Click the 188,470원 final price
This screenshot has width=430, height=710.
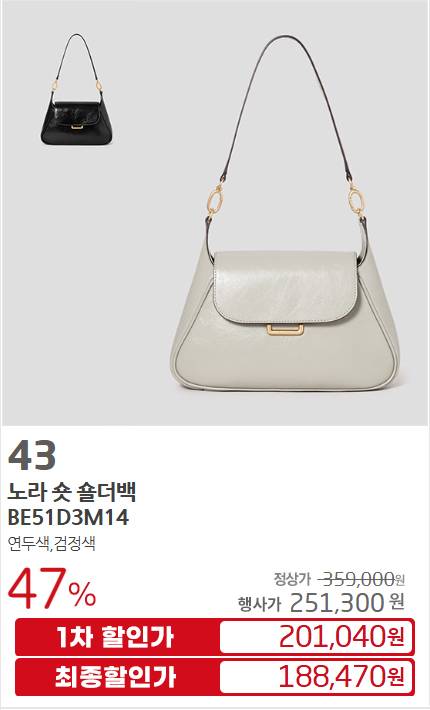point(342,676)
